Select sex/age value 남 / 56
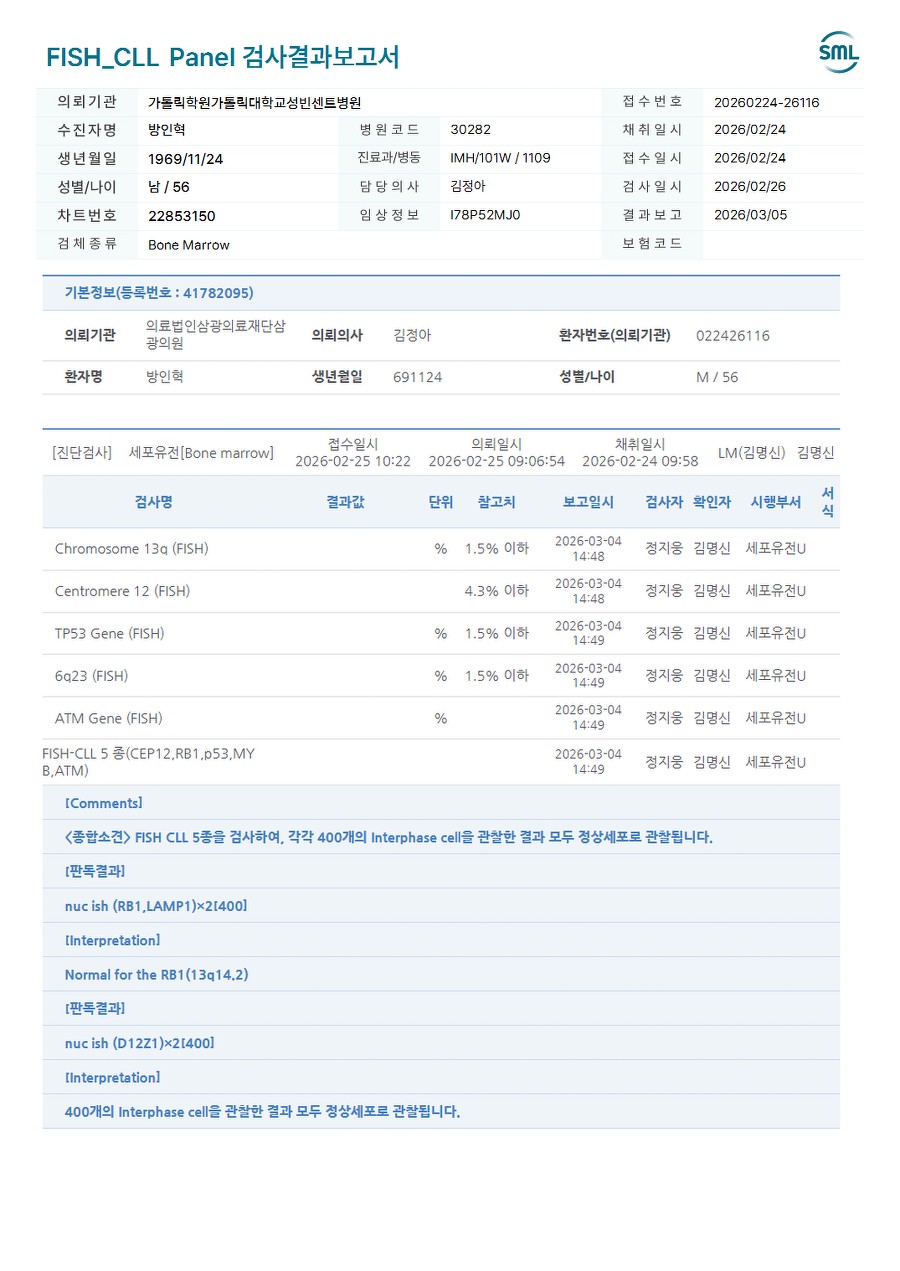Screen dimensions: 900x1271 (169, 187)
